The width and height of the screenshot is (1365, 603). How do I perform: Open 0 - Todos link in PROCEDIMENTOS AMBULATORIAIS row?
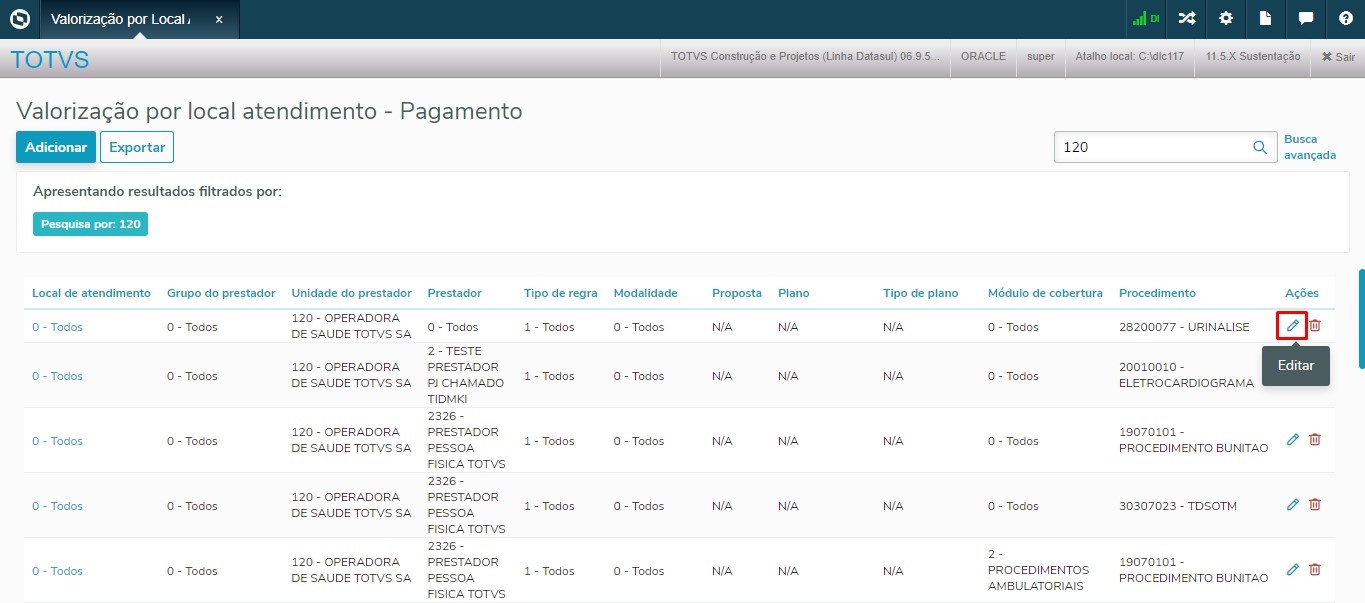click(57, 571)
